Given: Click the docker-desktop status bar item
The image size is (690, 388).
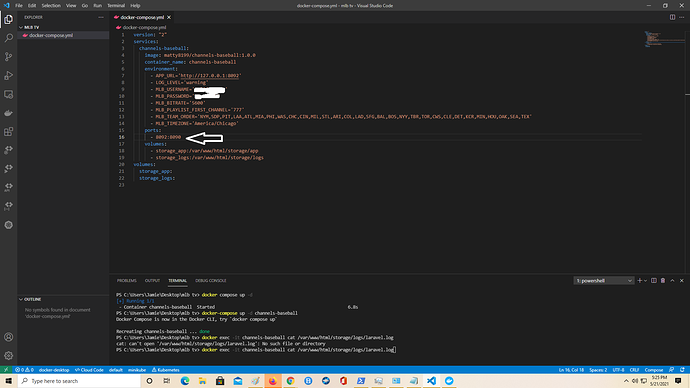Looking at the screenshot, I should pyautogui.click(x=54, y=370).
